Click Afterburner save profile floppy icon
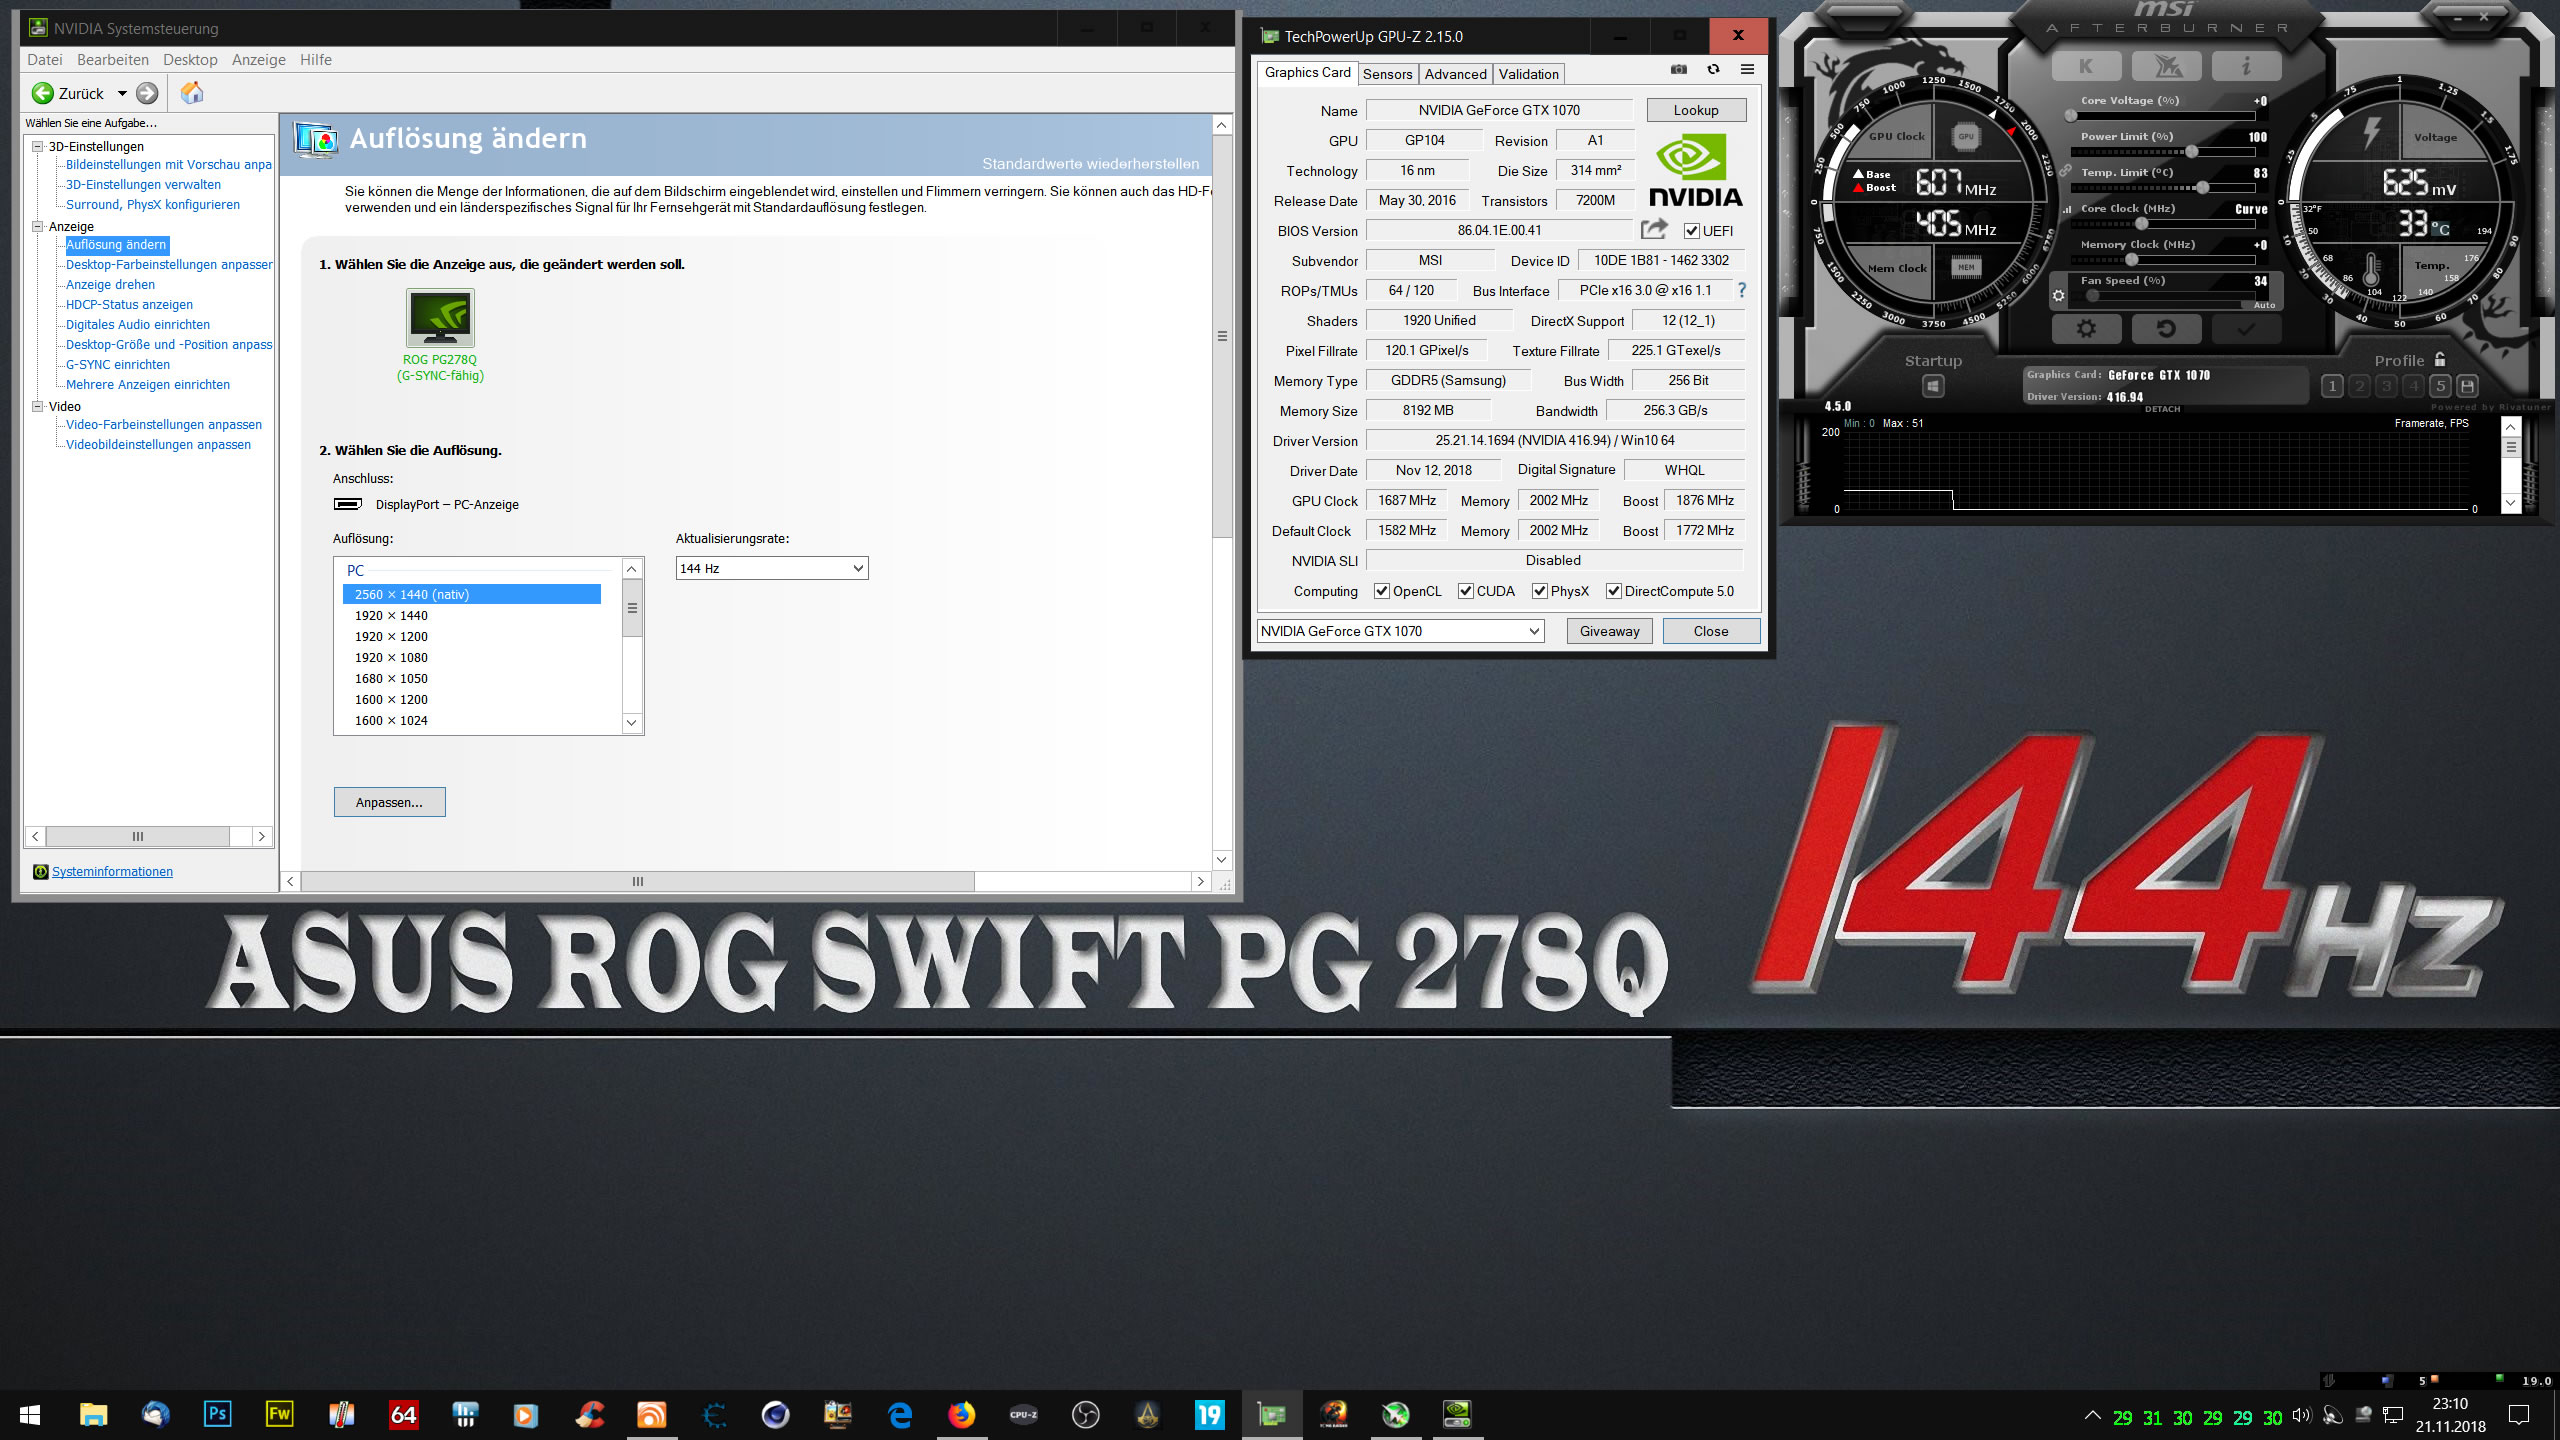This screenshot has width=2560, height=1440. pos(2467,386)
